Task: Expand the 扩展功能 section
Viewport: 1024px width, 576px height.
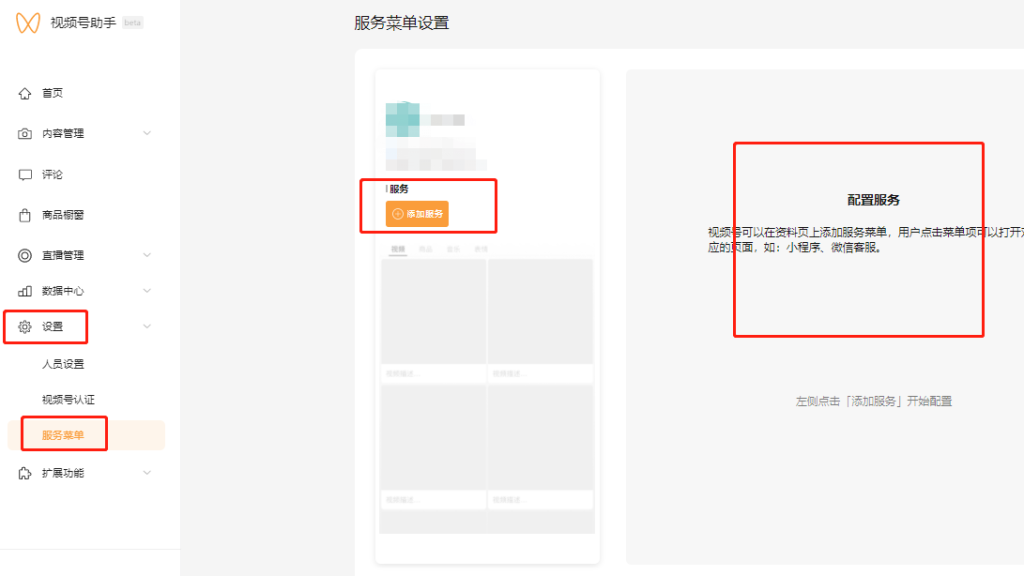Action: [x=147, y=473]
